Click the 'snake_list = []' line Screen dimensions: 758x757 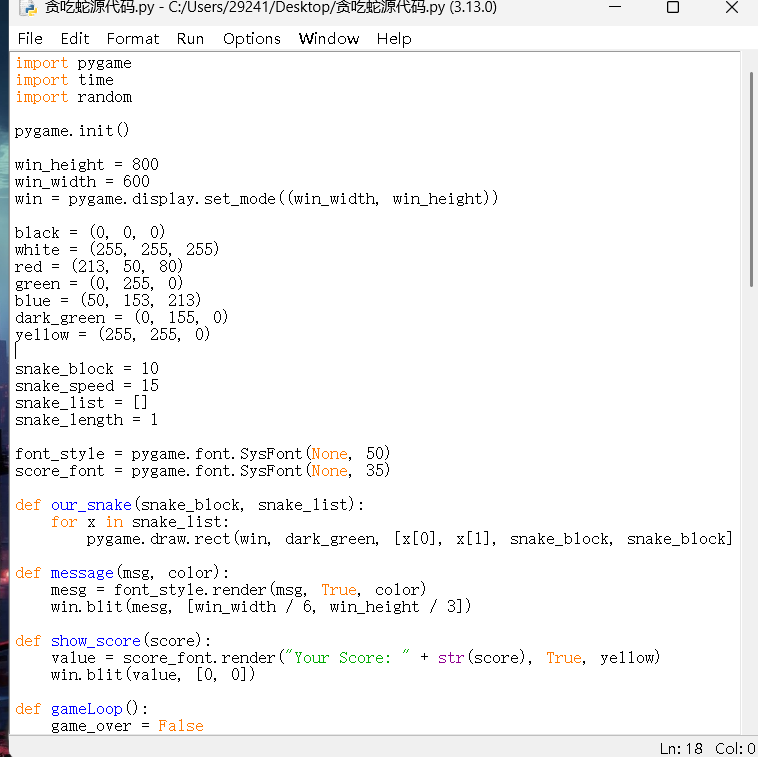[x=81, y=403]
